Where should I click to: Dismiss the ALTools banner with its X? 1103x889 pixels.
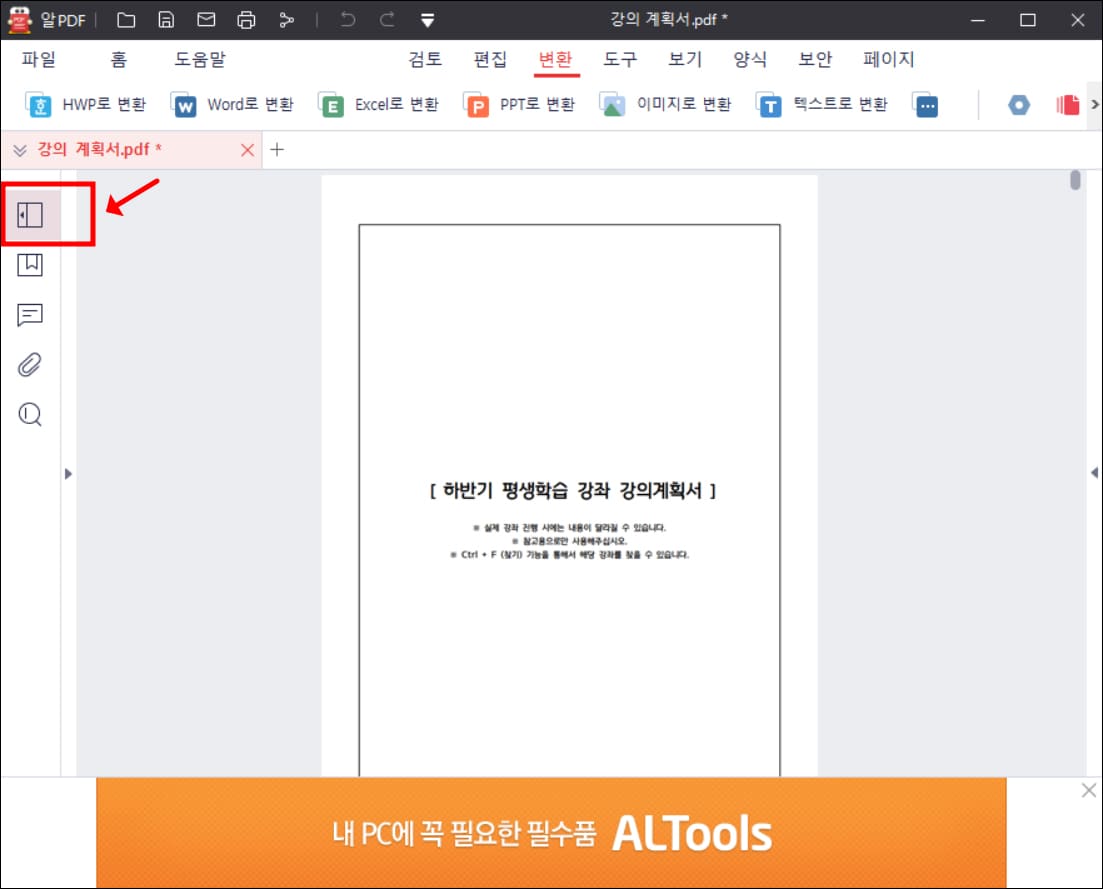pyautogui.click(x=1088, y=790)
